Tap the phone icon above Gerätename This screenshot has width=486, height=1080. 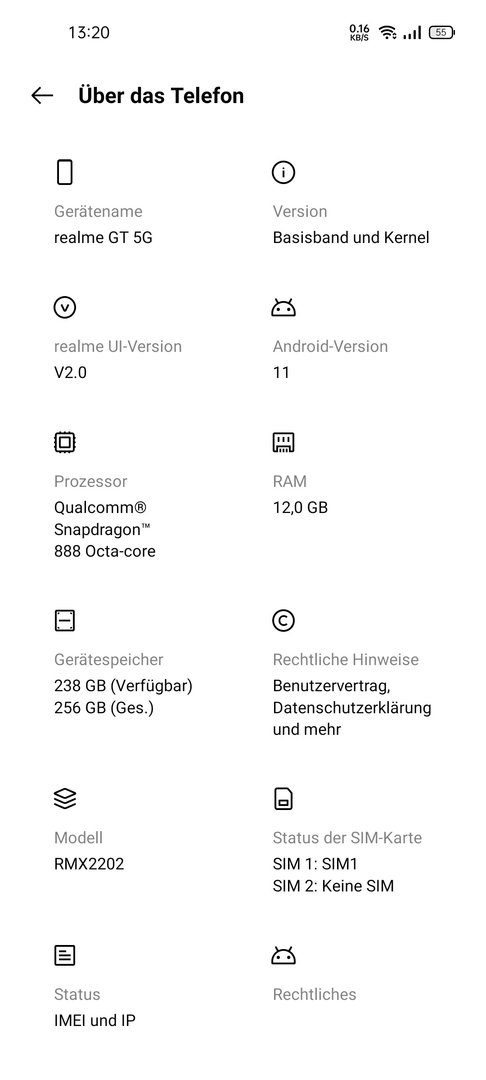tap(65, 172)
